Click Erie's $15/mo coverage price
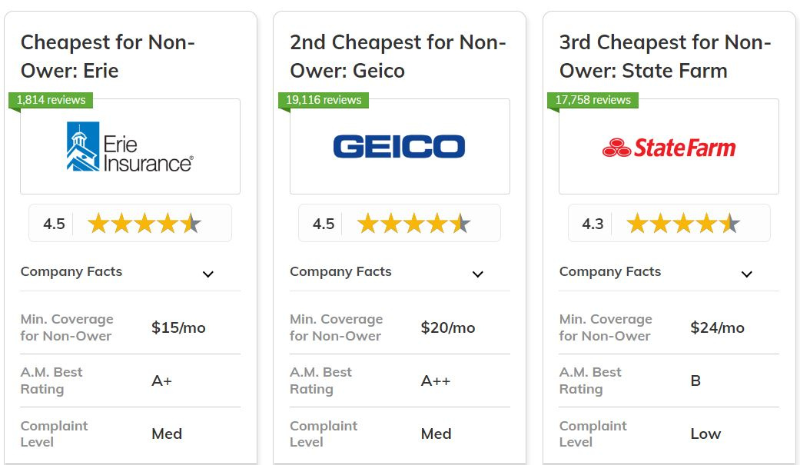 pyautogui.click(x=179, y=328)
